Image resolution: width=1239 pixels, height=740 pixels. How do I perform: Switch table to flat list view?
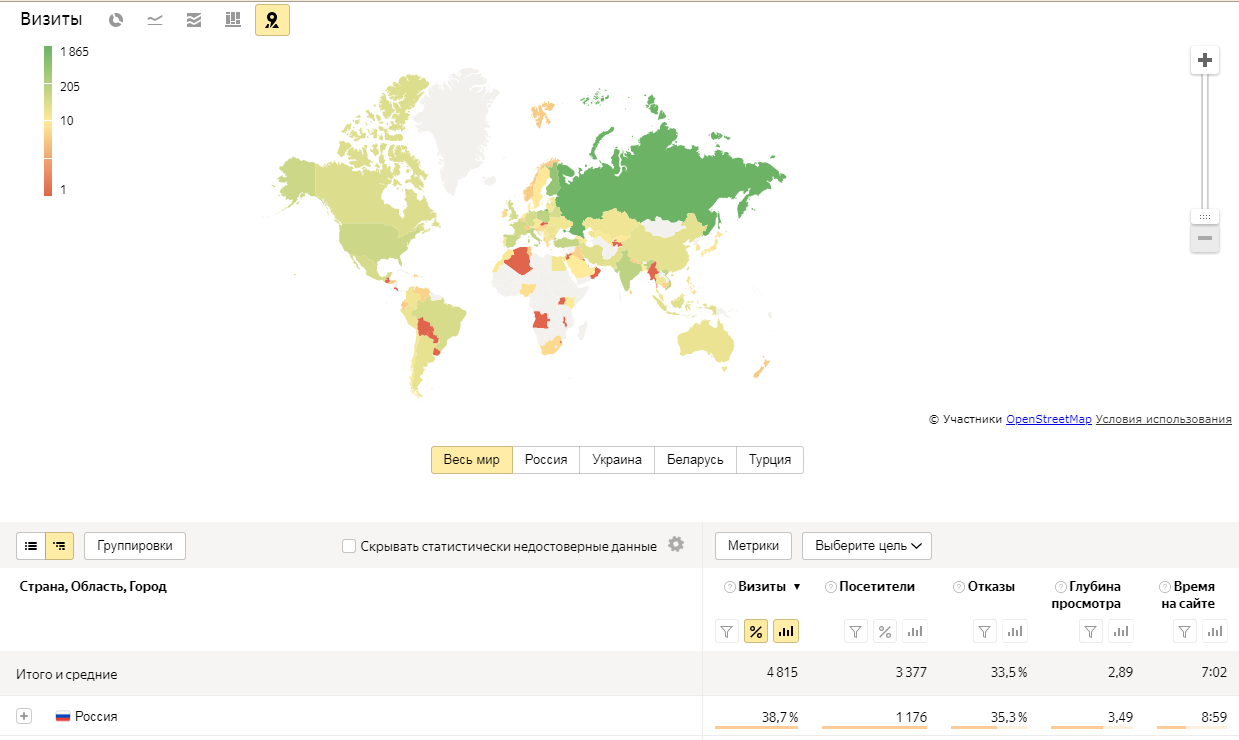(x=31, y=546)
